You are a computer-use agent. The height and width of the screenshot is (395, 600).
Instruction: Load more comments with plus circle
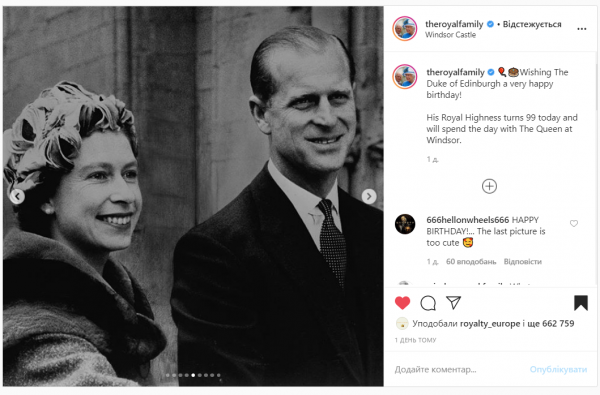[x=489, y=186]
